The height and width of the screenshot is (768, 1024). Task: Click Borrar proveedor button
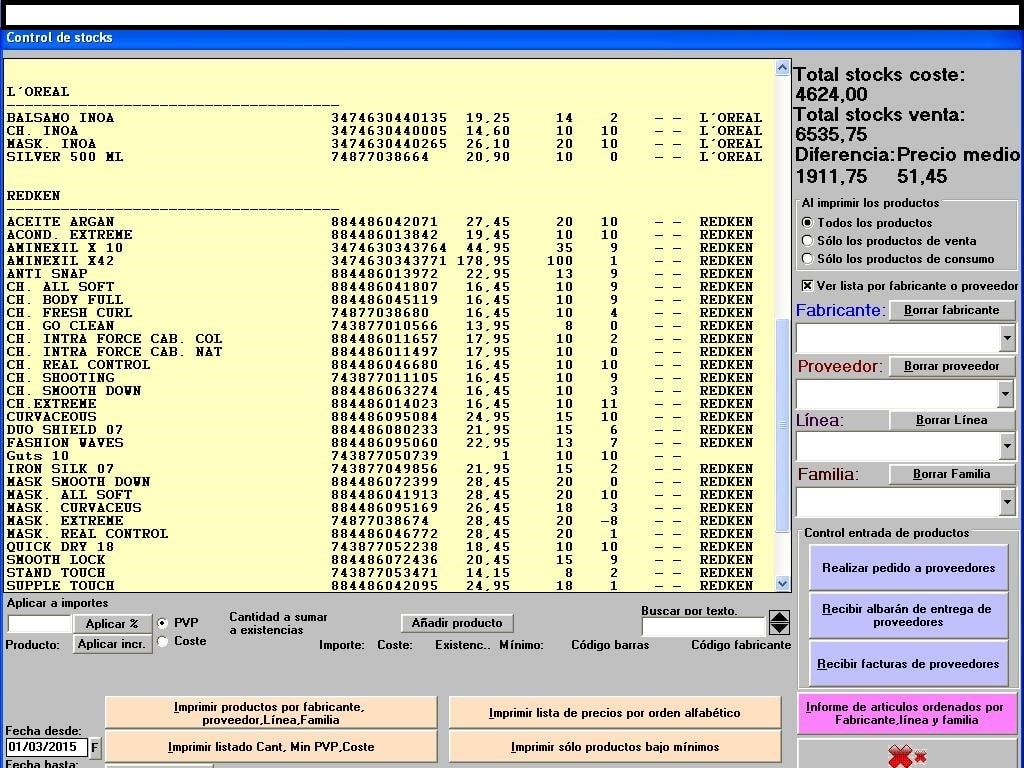(x=952, y=366)
